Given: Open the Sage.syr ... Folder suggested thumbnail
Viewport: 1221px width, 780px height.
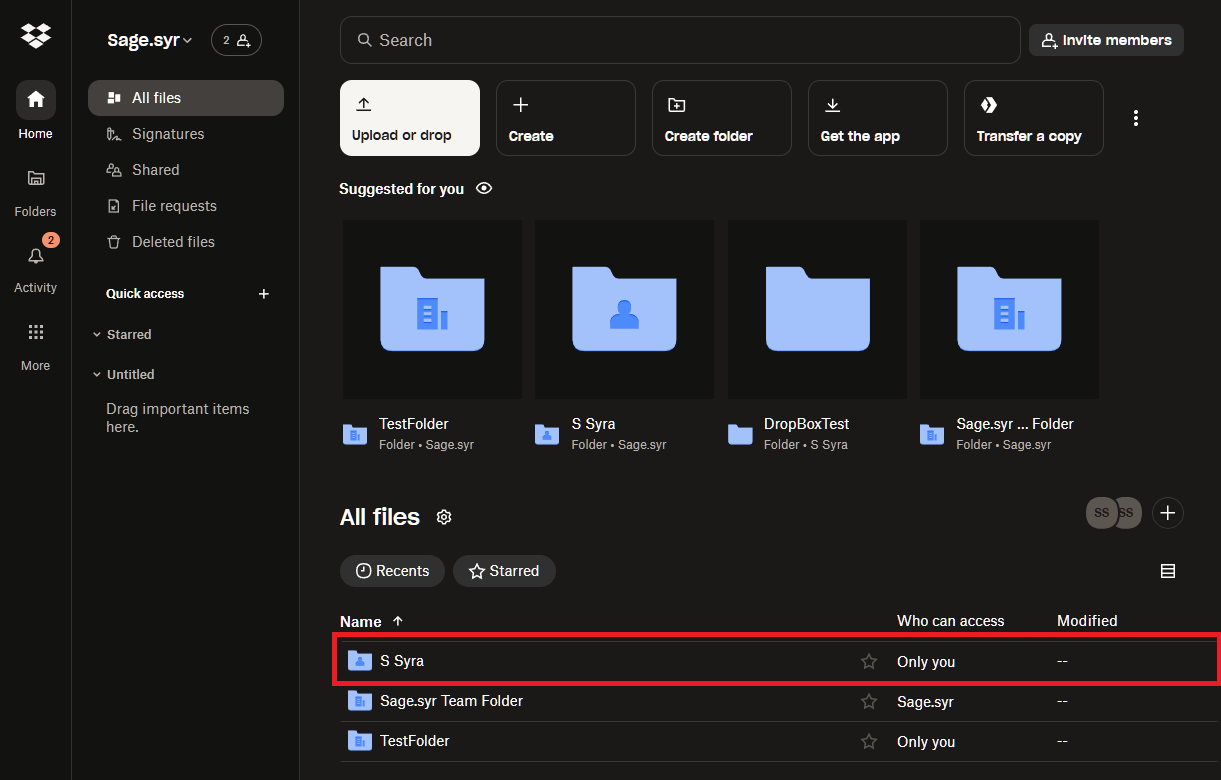Looking at the screenshot, I should coord(1009,310).
